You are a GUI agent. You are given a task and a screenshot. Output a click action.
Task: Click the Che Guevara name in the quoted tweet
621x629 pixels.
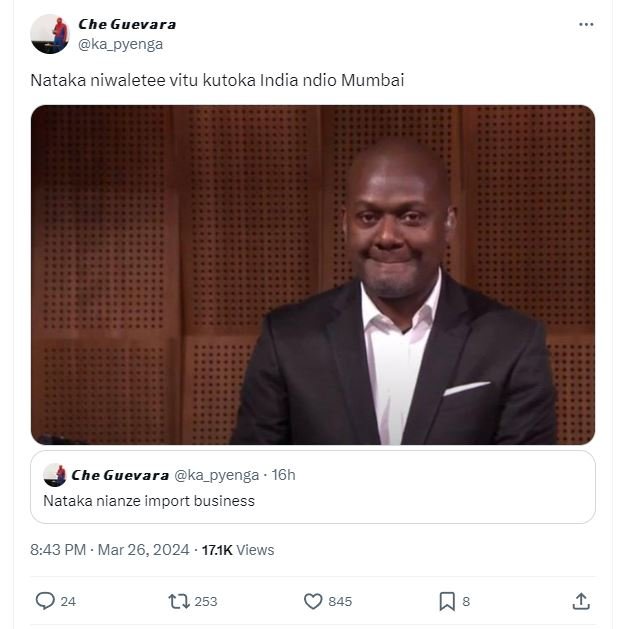coord(120,475)
